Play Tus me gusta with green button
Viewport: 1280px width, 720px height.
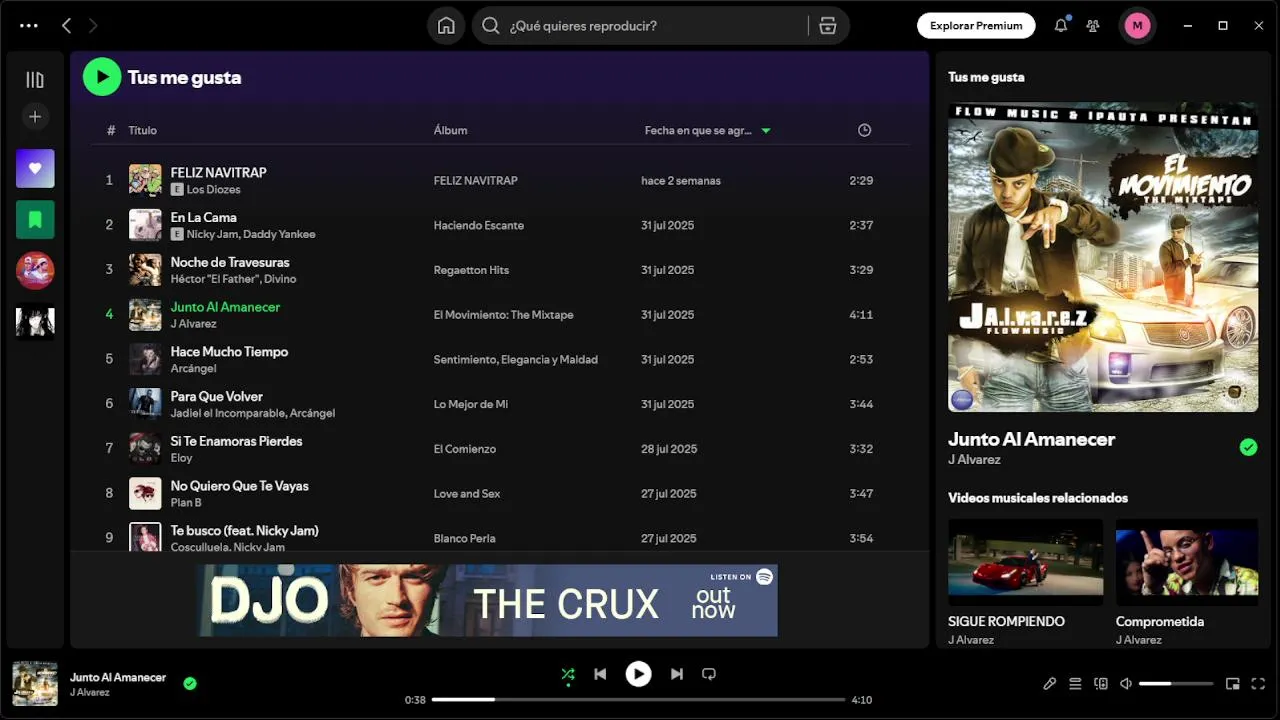pyautogui.click(x=102, y=77)
